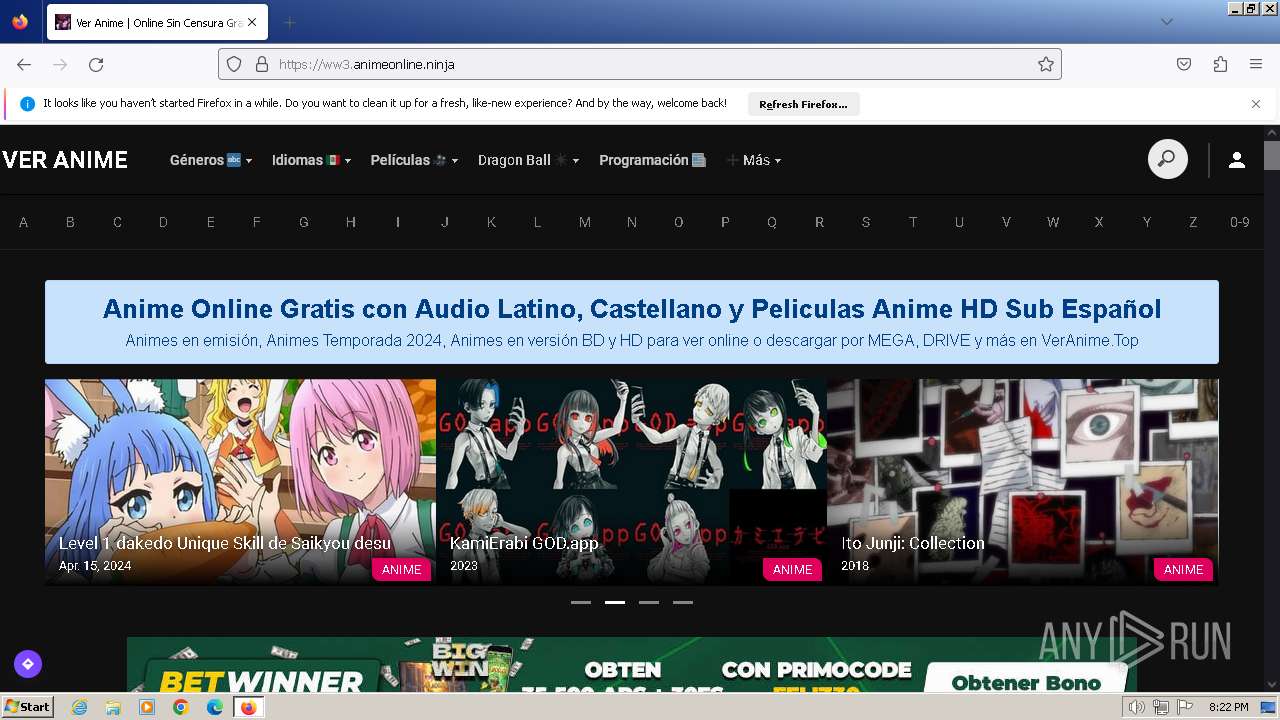1280x720 pixels.
Task: Open KamiErabi GOD.app slide
Action: coord(631,482)
